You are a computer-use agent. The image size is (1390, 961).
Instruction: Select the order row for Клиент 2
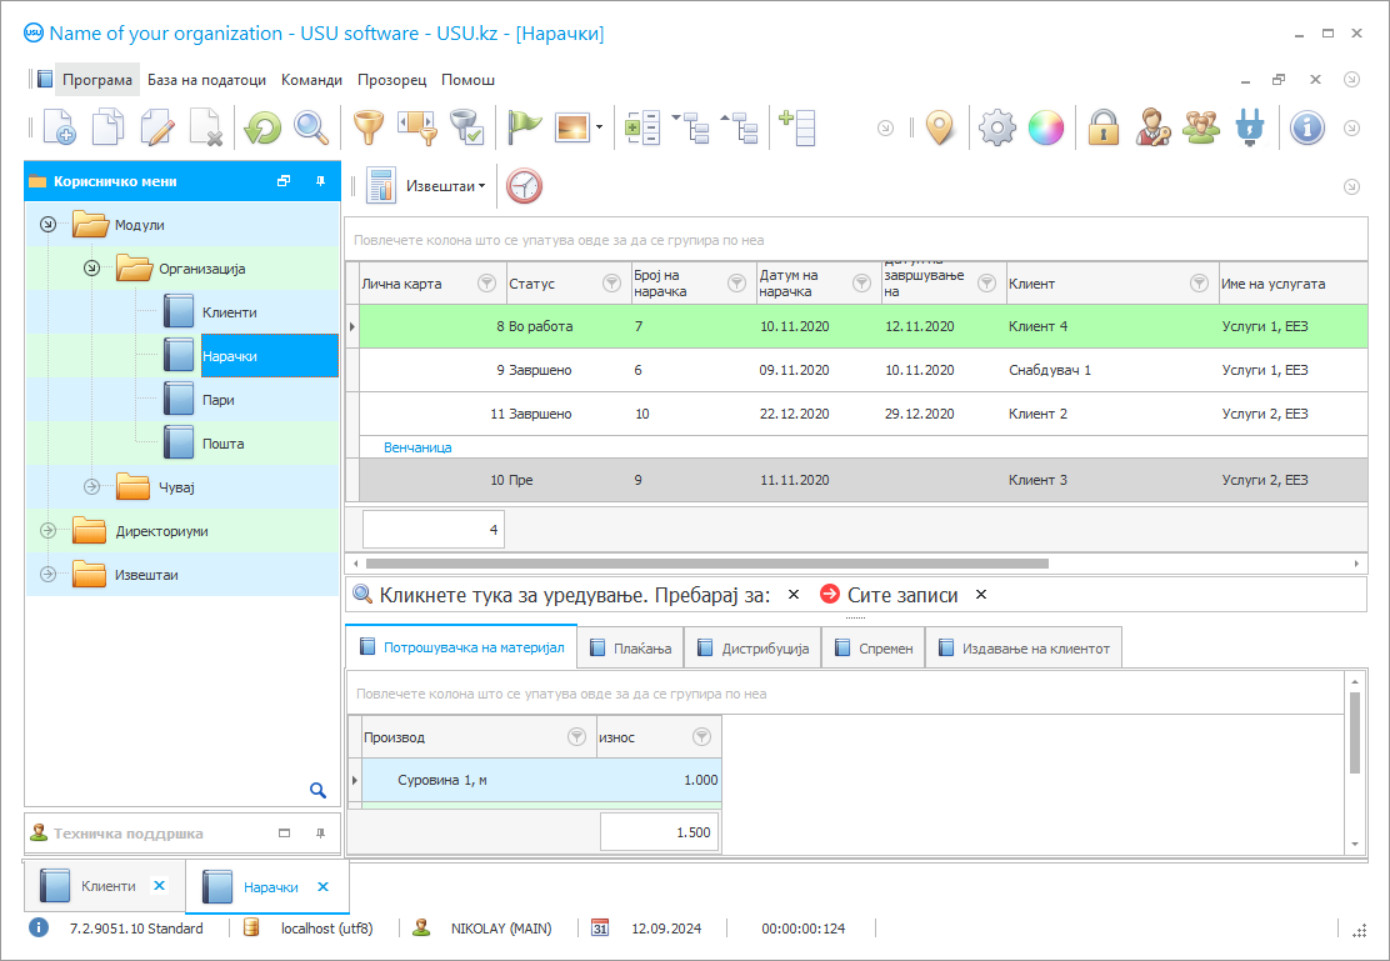click(x=863, y=413)
